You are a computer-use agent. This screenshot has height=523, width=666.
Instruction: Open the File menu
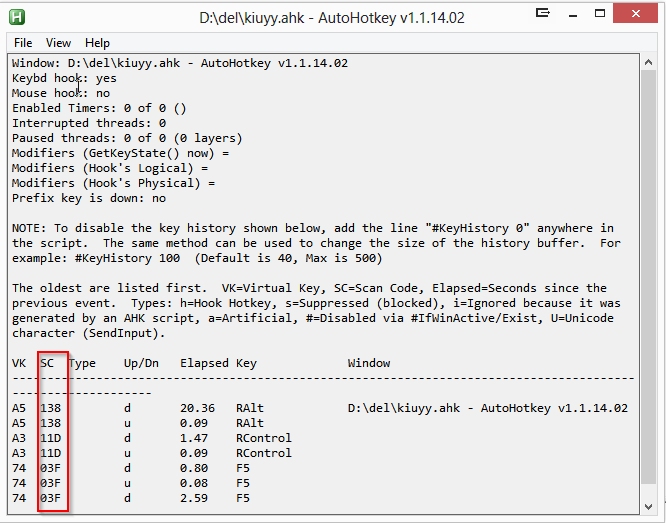pos(23,43)
